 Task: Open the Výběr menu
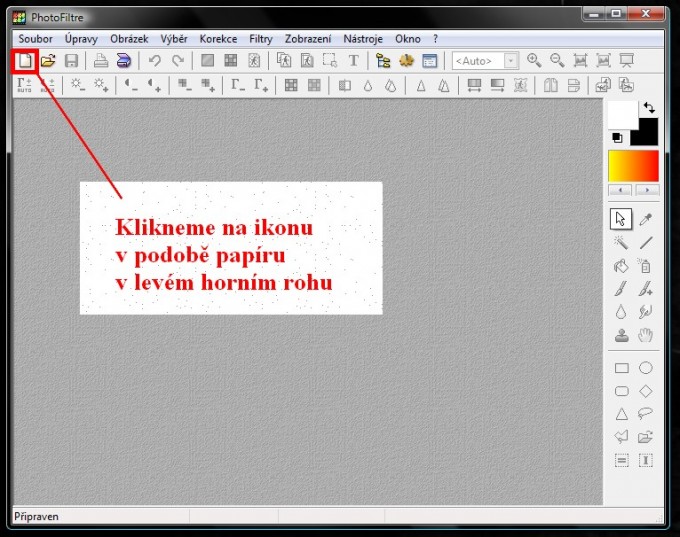pos(174,39)
